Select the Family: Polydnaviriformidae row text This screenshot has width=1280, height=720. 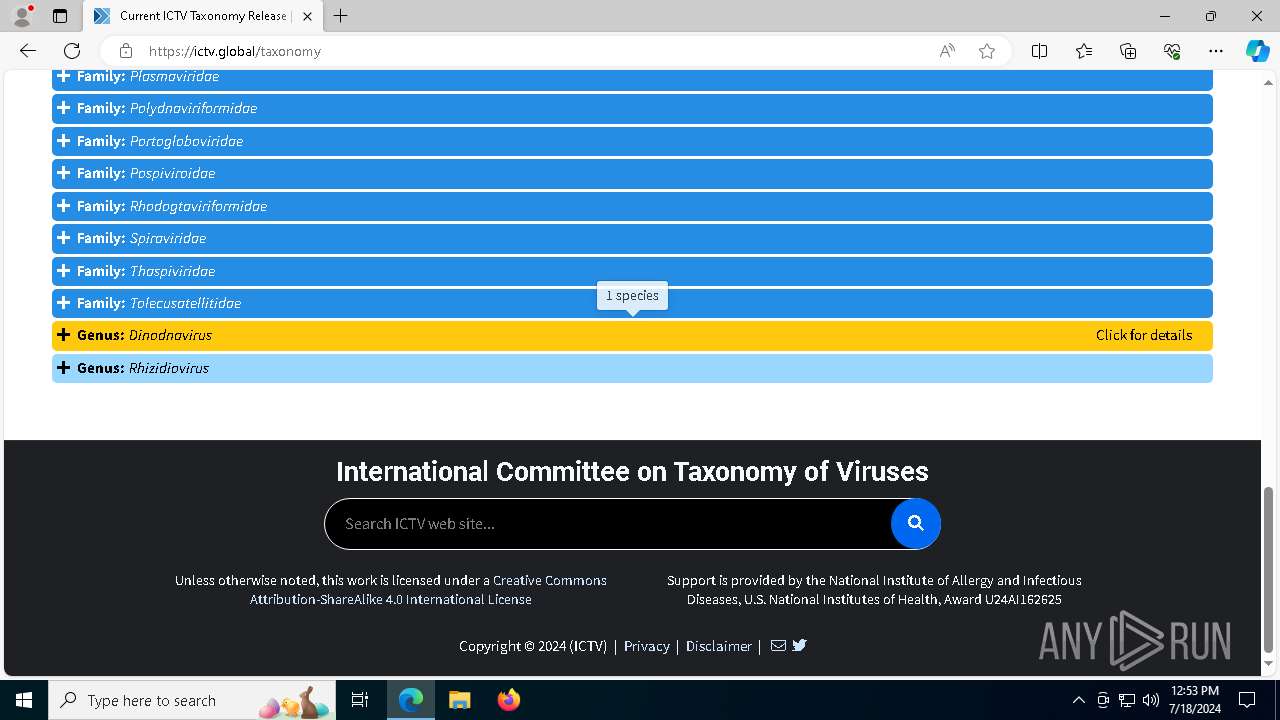tap(167, 108)
